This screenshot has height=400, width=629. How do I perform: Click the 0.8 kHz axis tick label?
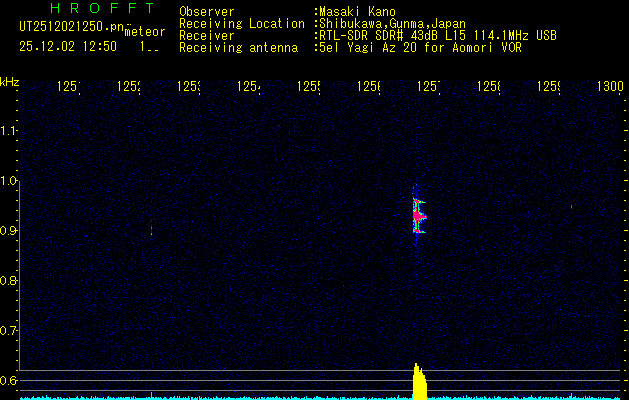pyautogui.click(x=9, y=280)
